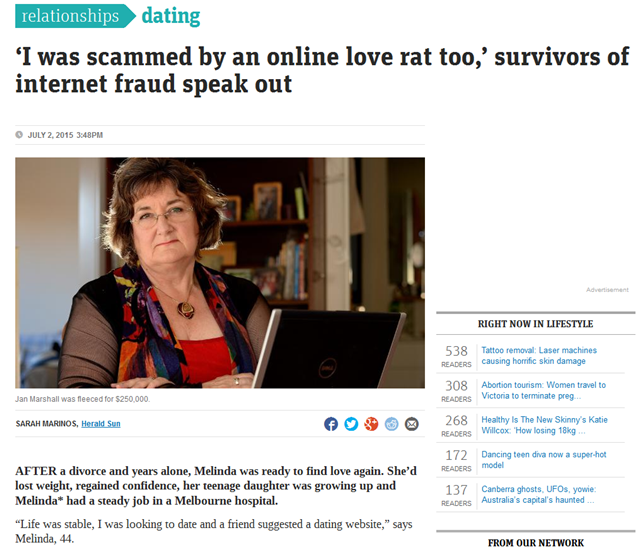The width and height of the screenshot is (644, 554).
Task: Share the article on Reddit
Action: [391, 423]
